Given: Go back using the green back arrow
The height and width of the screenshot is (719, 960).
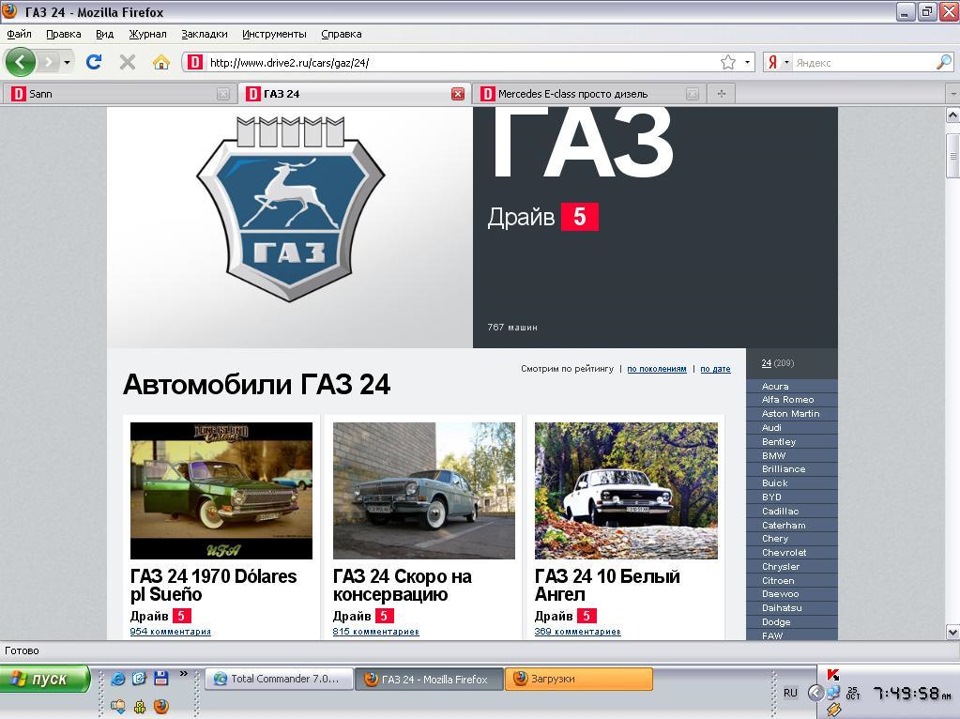Looking at the screenshot, I should (x=20, y=62).
